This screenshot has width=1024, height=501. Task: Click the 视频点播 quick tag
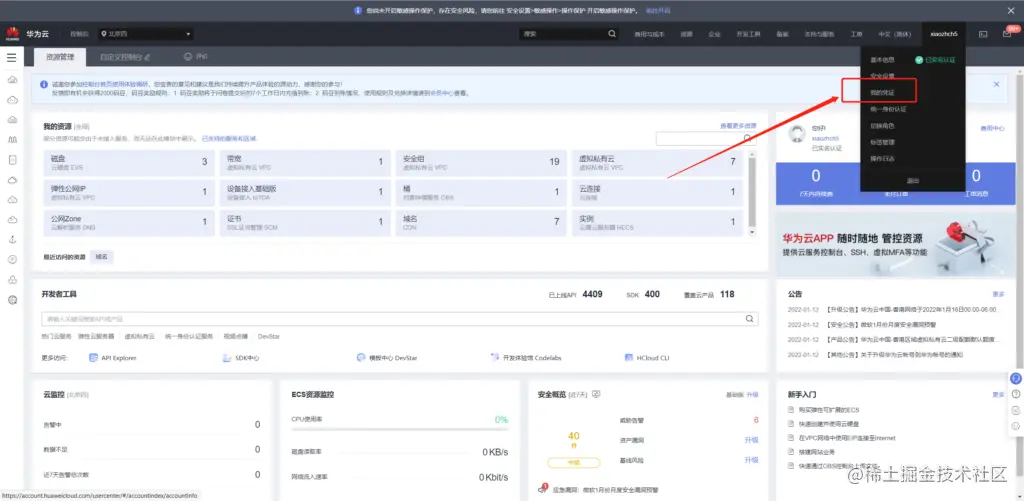236,336
